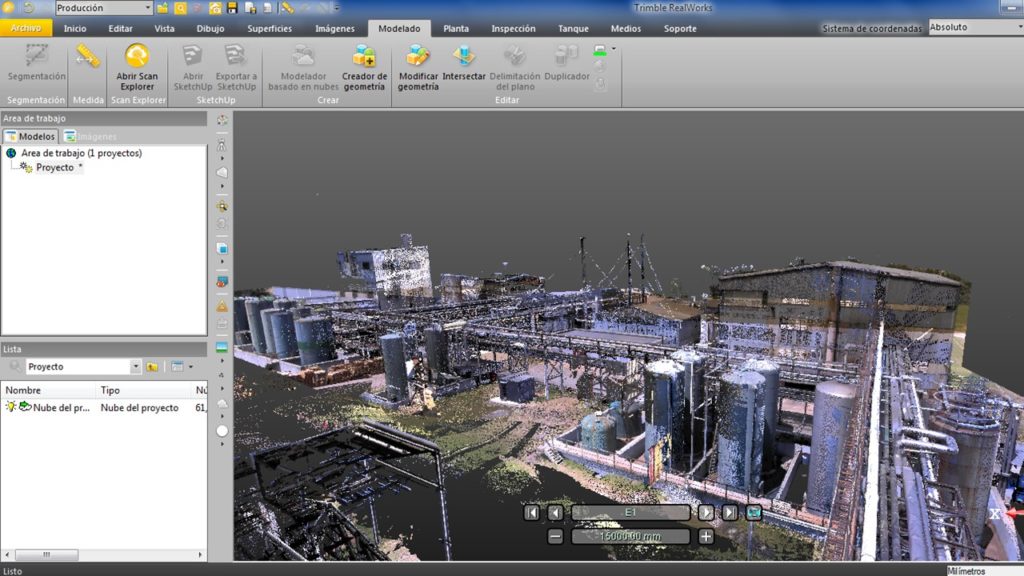Image resolution: width=1024 pixels, height=576 pixels.
Task: Switch to the Inspección ribbon tab
Action: click(x=513, y=28)
